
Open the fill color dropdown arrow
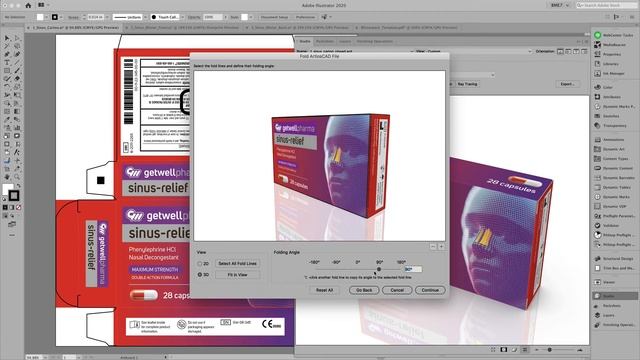(x=47, y=17)
